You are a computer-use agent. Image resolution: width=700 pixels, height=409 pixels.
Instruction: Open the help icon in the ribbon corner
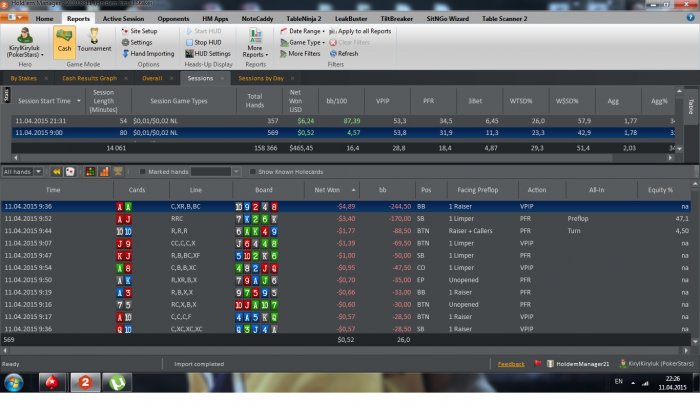pyautogui.click(x=690, y=17)
